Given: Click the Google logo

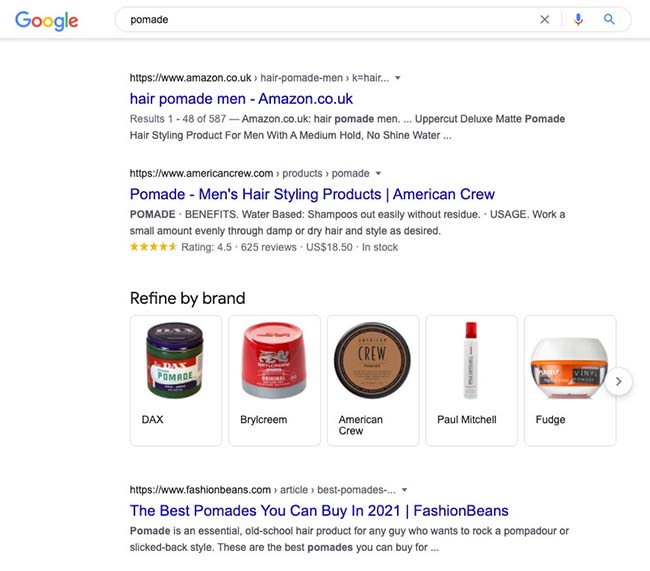Looking at the screenshot, I should [x=46, y=20].
